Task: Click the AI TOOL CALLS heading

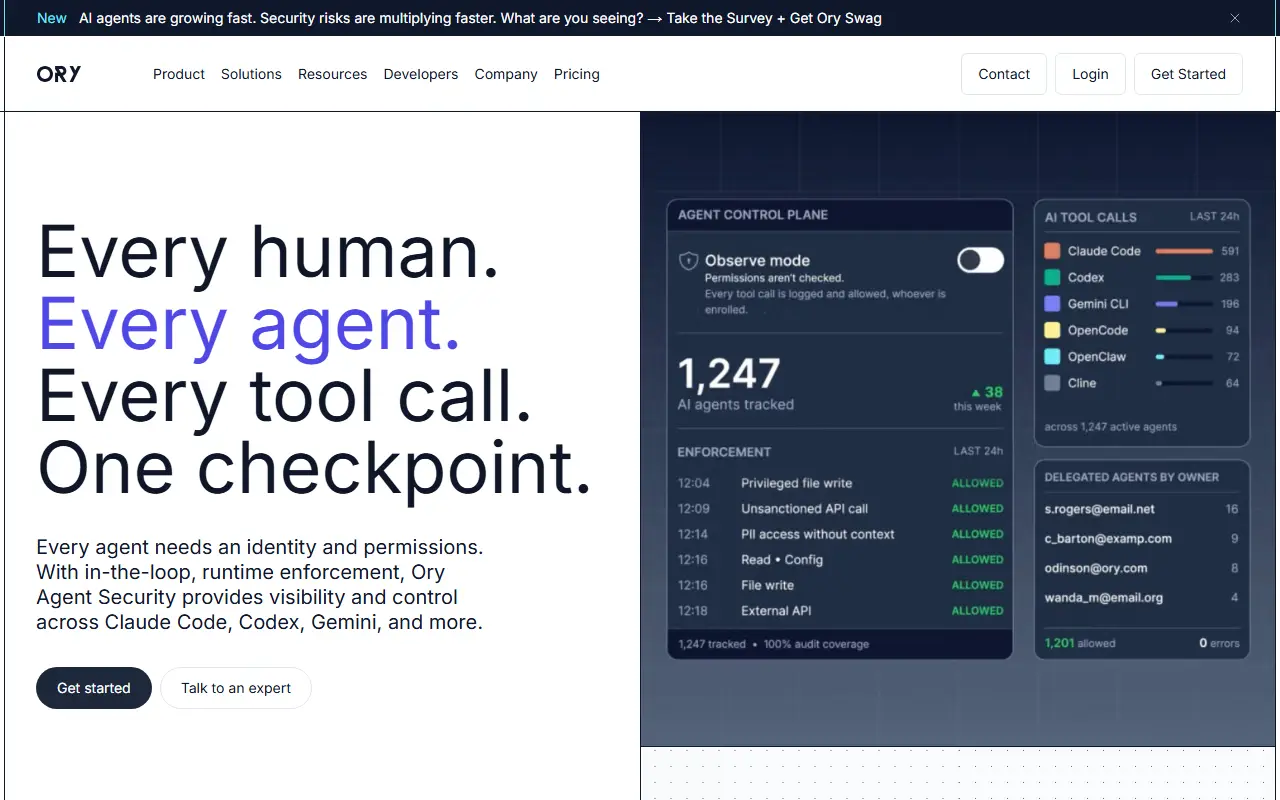Action: 1090,217
